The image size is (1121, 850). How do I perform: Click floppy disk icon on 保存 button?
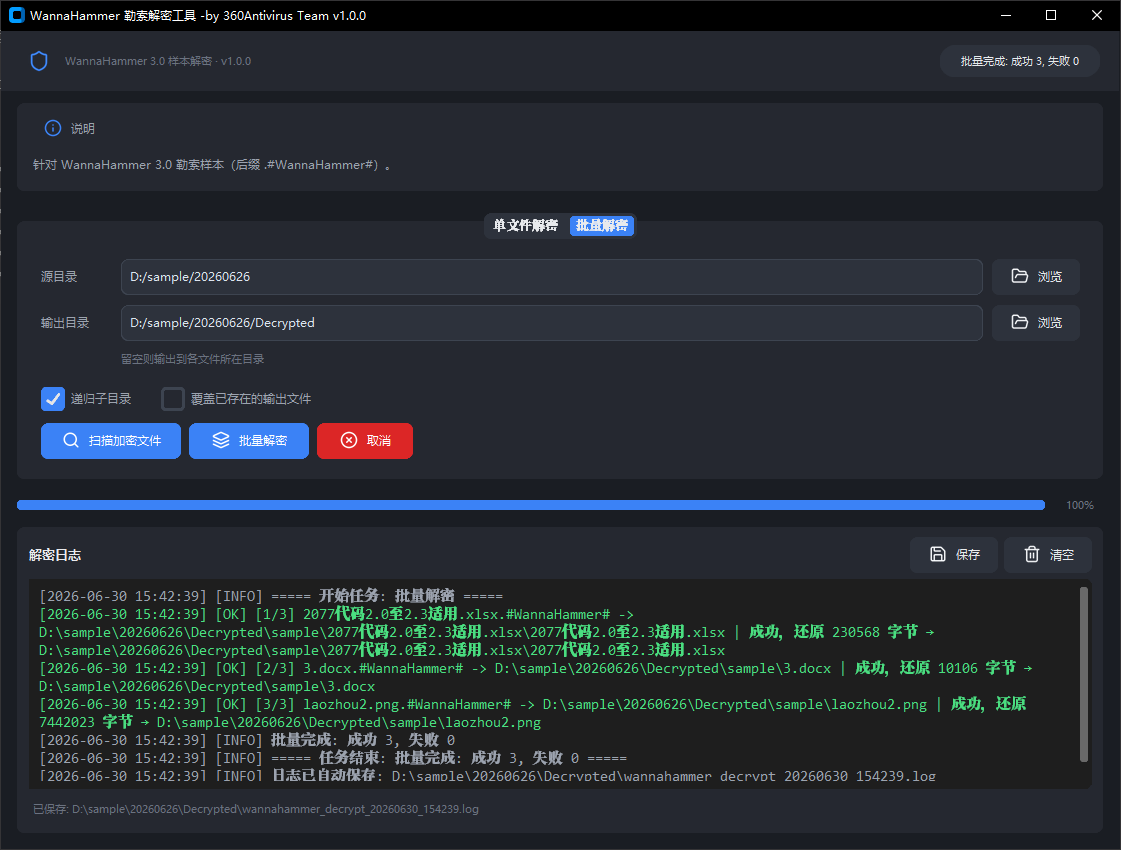tap(937, 554)
